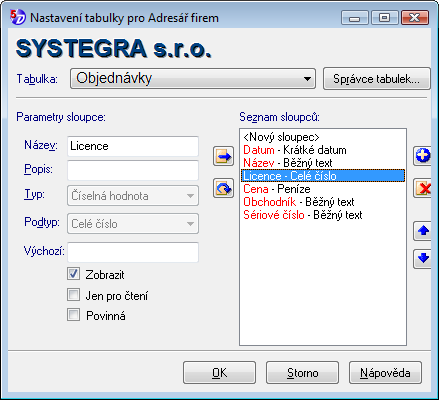The width and height of the screenshot is (441, 403).
Task: Enable the Jen pro čtení checkbox
Action: point(73,295)
